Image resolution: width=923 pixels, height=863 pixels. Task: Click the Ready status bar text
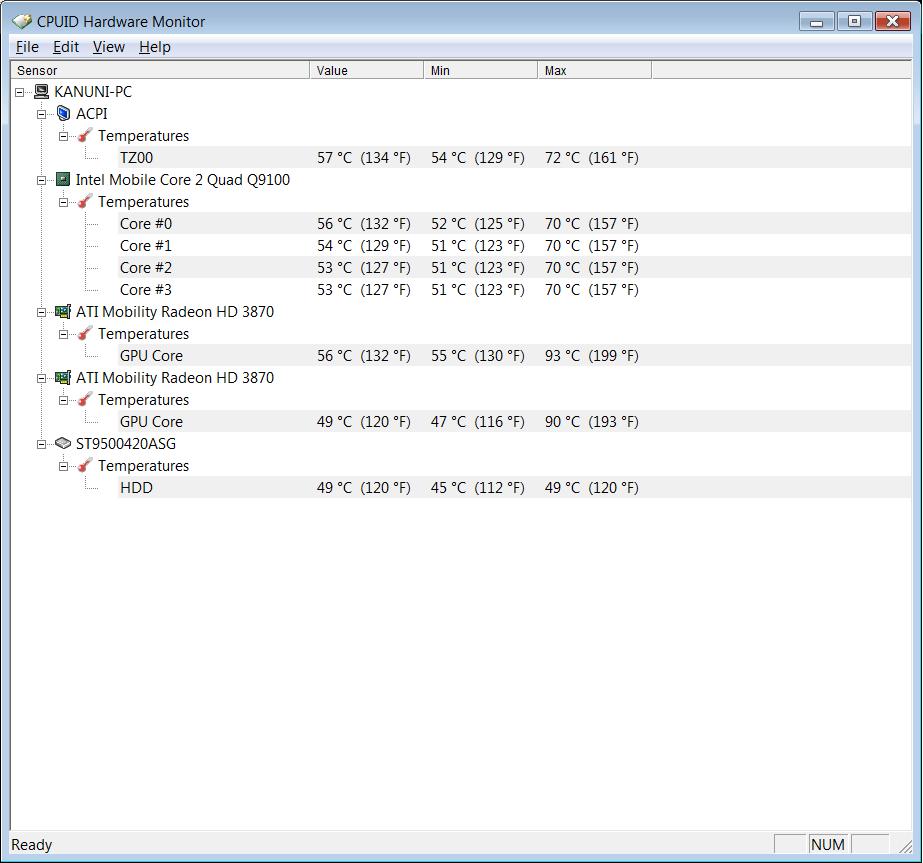pyautogui.click(x=32, y=845)
